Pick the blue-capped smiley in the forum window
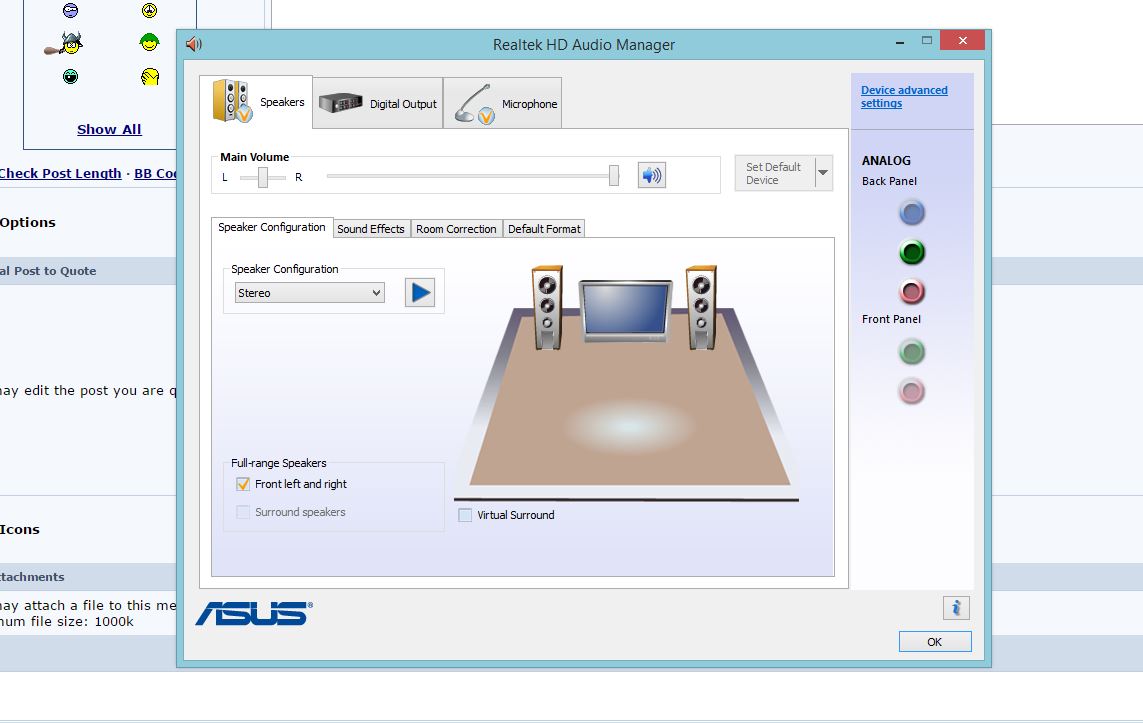The height and width of the screenshot is (723, 1143). pyautogui.click(x=70, y=10)
